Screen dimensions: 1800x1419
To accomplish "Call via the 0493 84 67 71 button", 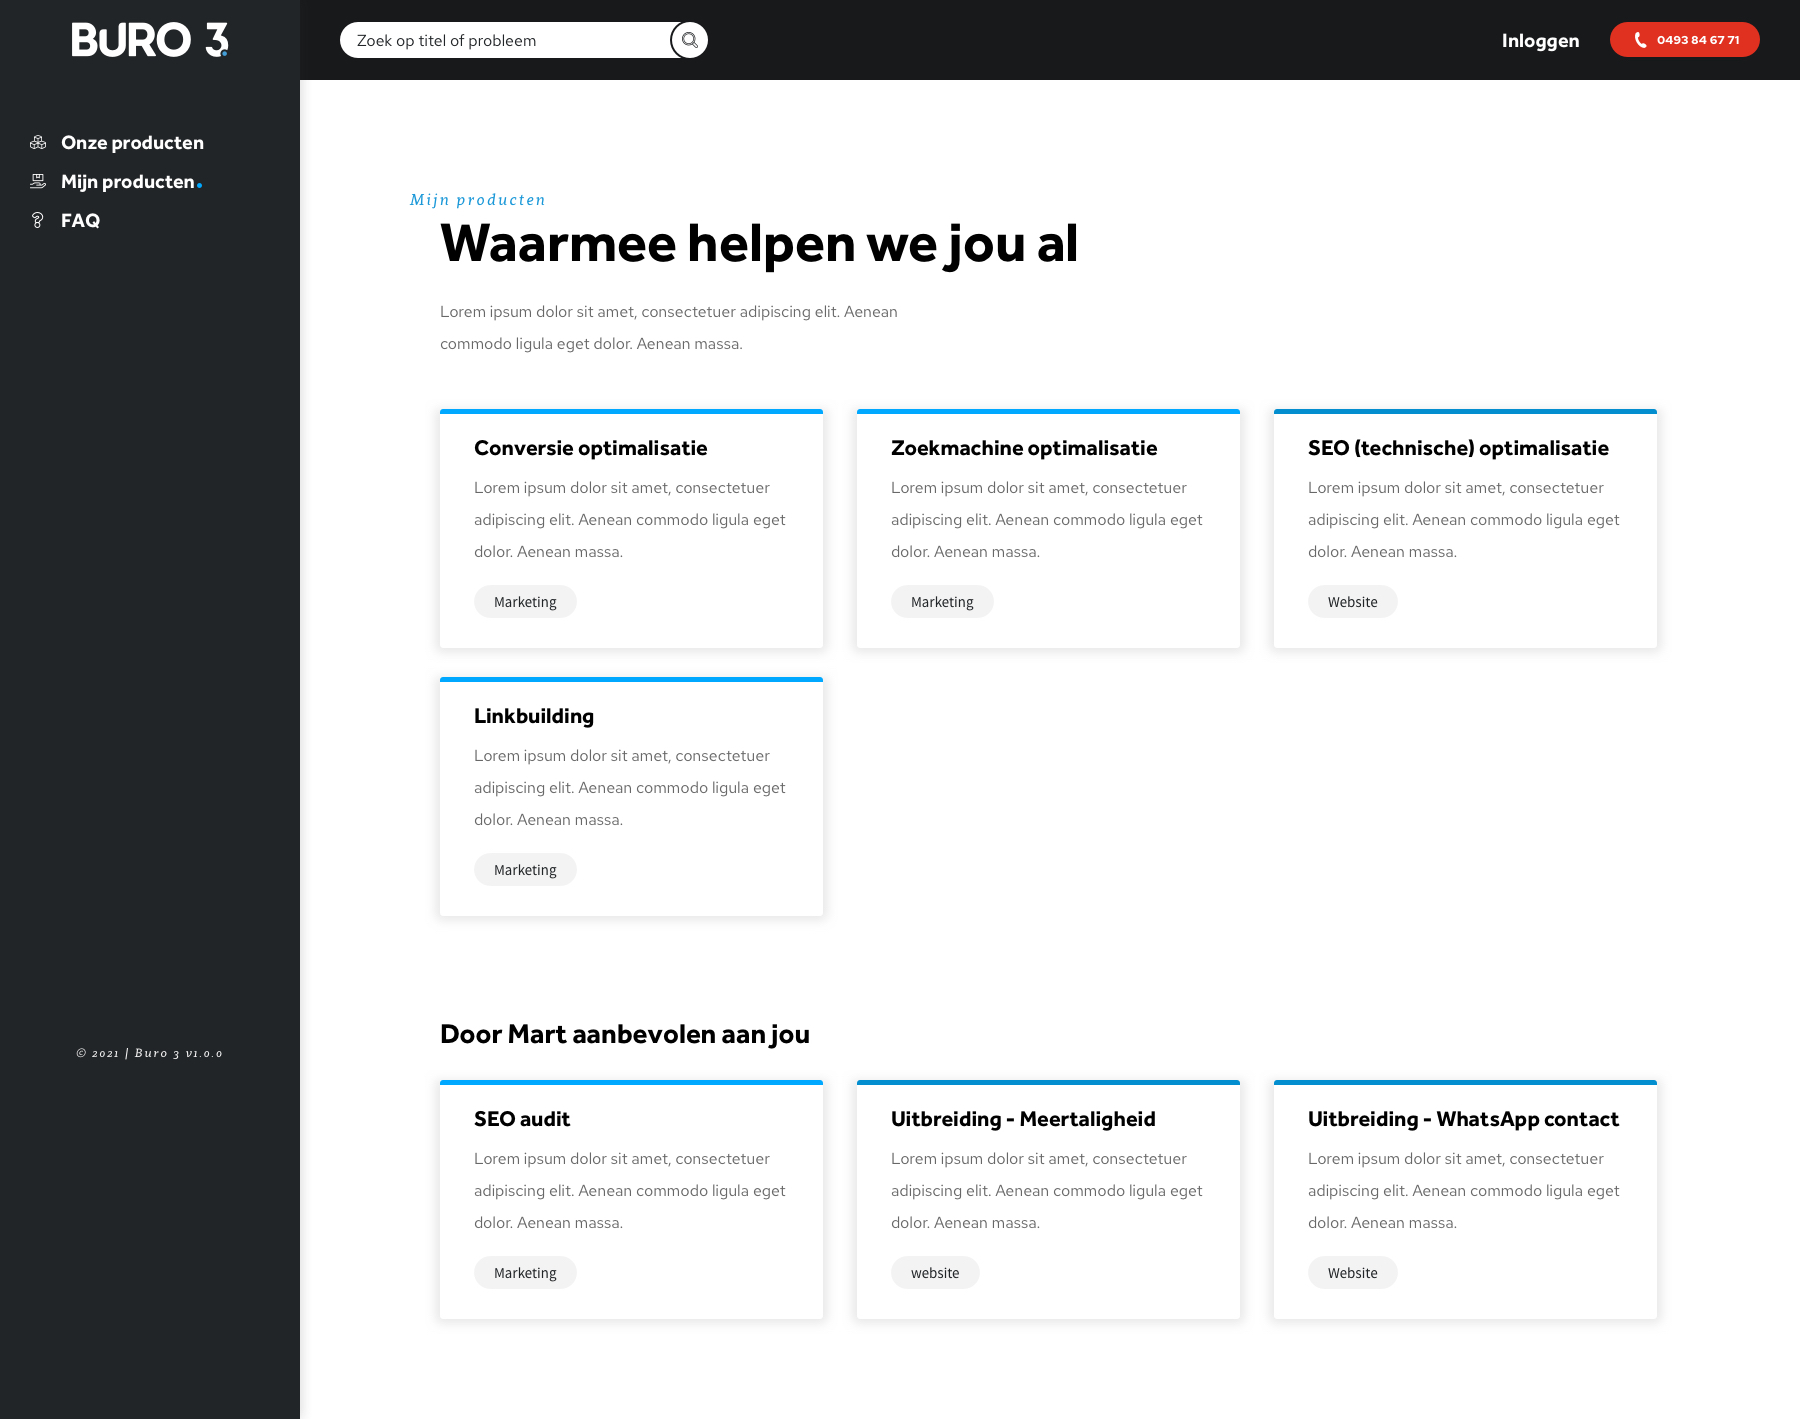I will (1697, 40).
